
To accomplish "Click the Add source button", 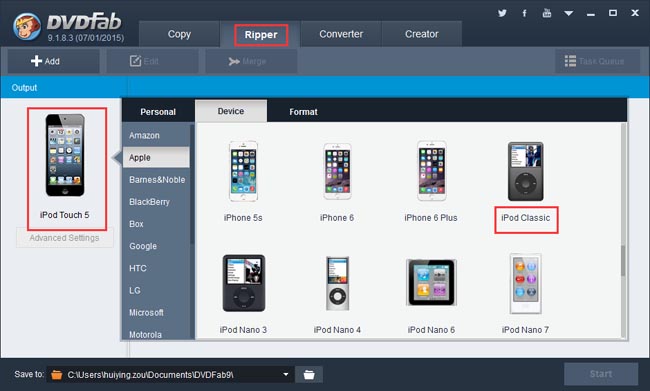I will pyautogui.click(x=53, y=61).
